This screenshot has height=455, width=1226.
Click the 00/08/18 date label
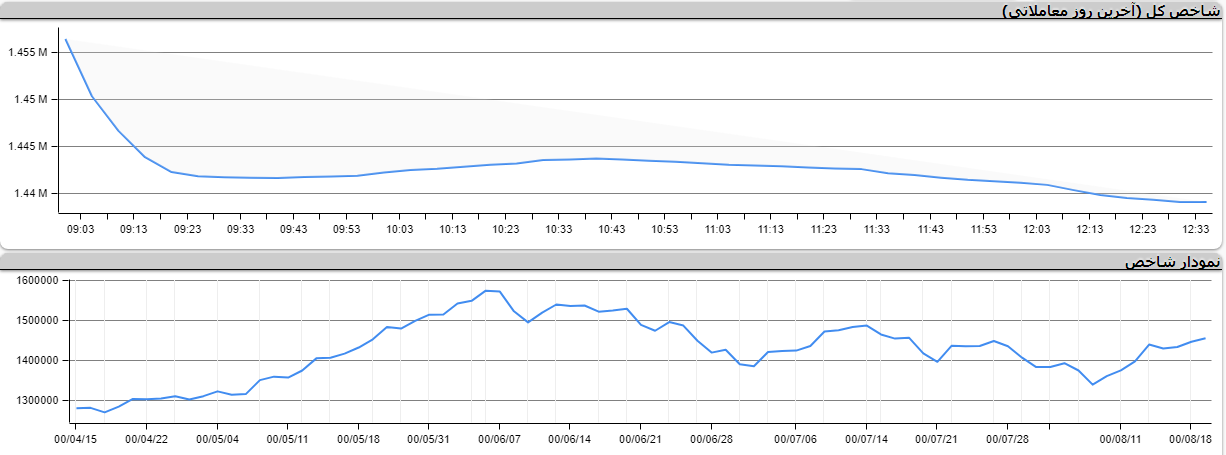1191,438
